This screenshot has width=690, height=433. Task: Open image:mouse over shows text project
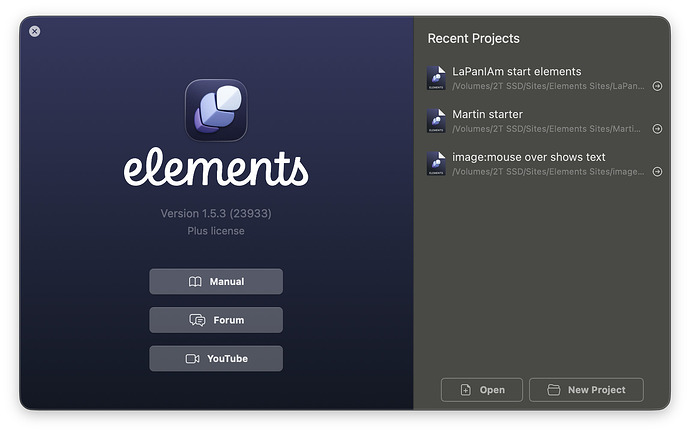coord(529,157)
